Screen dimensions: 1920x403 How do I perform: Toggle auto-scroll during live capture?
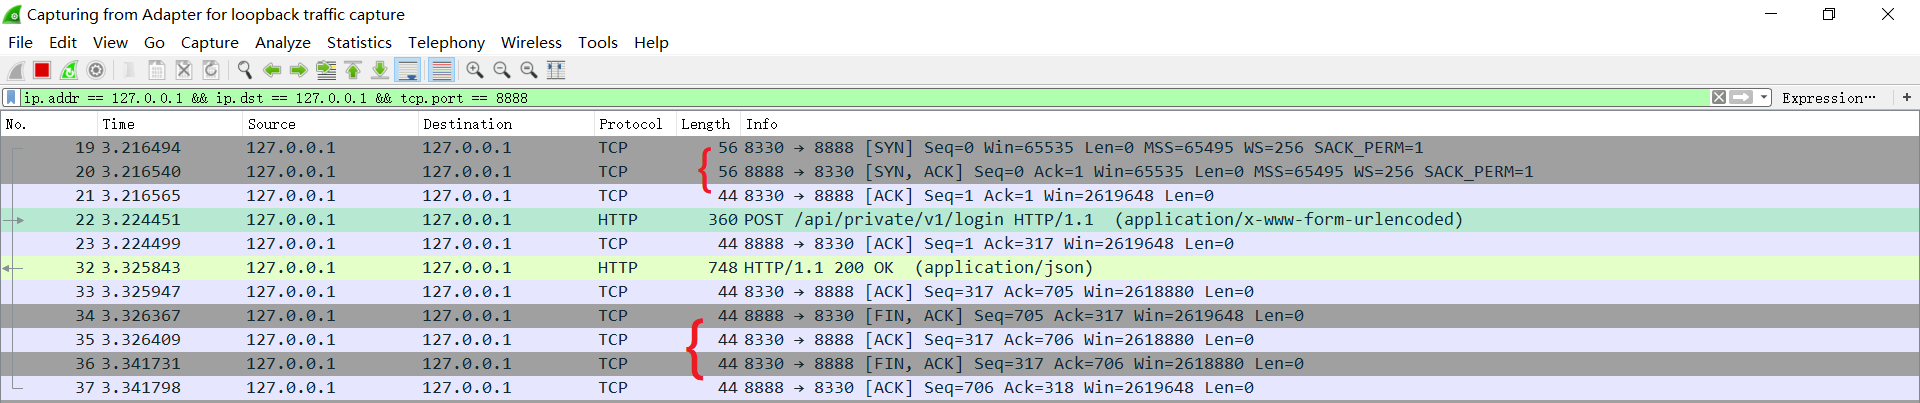pyautogui.click(x=408, y=70)
